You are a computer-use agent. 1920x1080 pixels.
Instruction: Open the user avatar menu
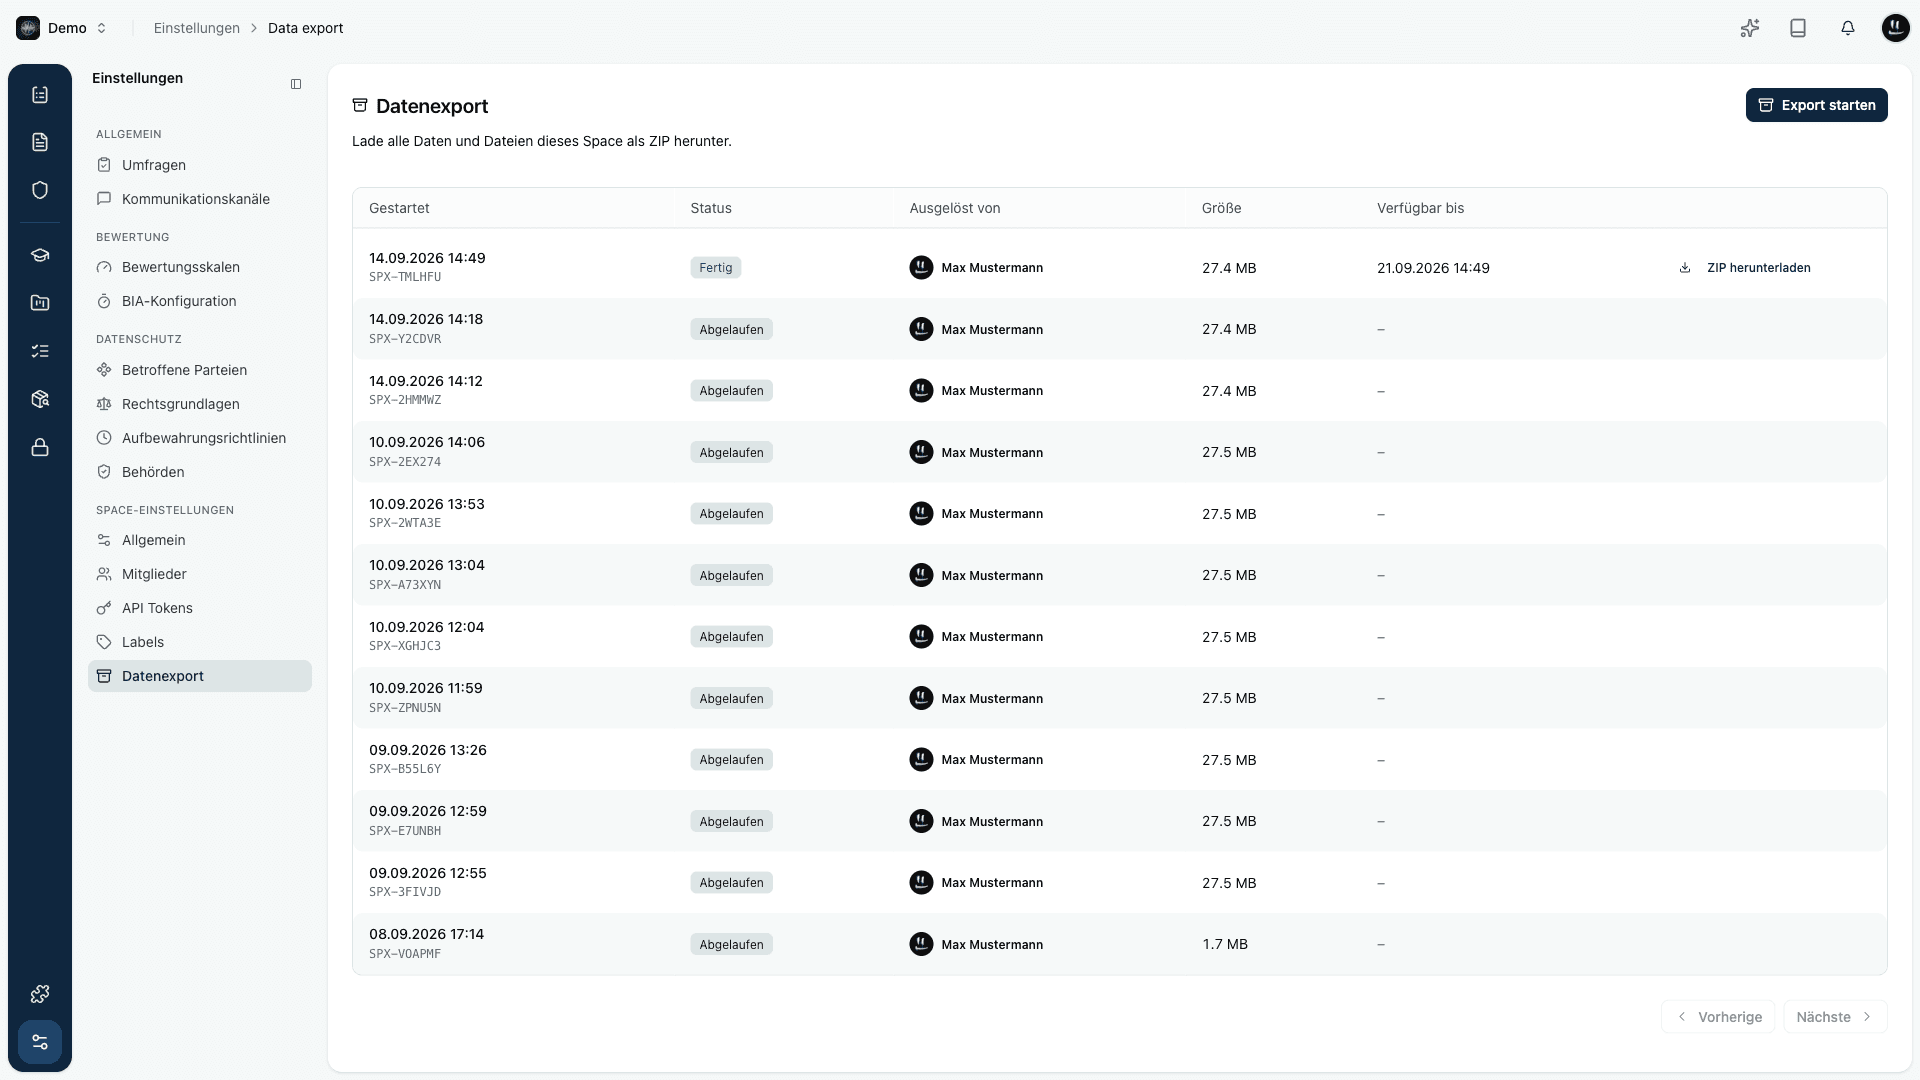pyautogui.click(x=1895, y=28)
